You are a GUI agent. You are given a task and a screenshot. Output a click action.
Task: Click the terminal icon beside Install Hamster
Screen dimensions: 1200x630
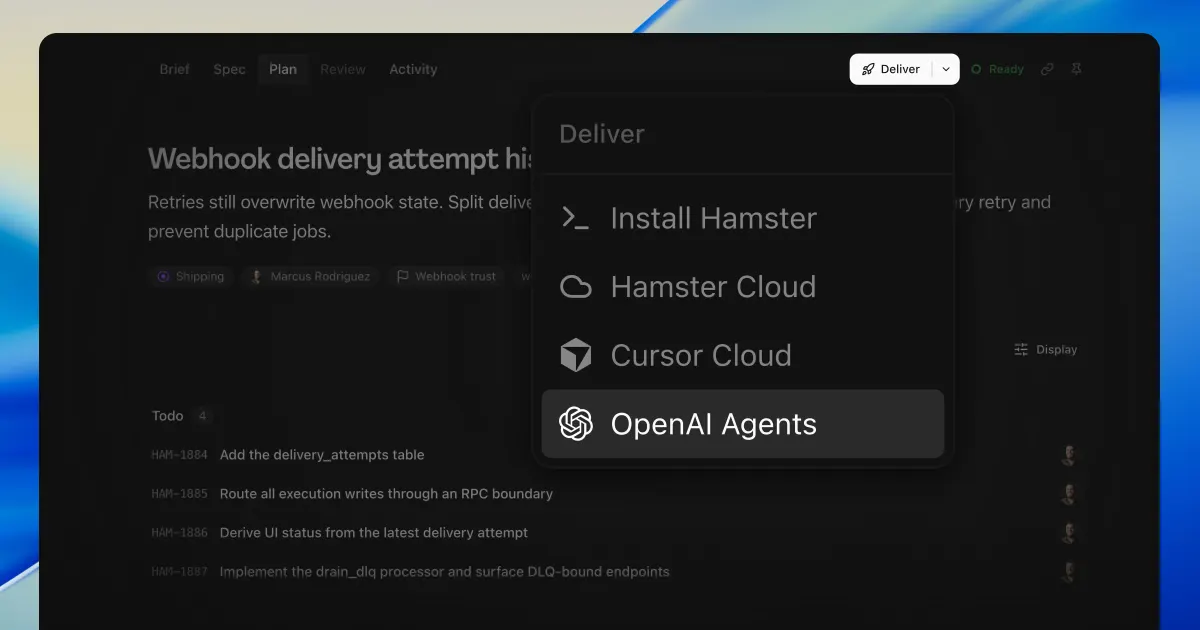click(x=575, y=218)
